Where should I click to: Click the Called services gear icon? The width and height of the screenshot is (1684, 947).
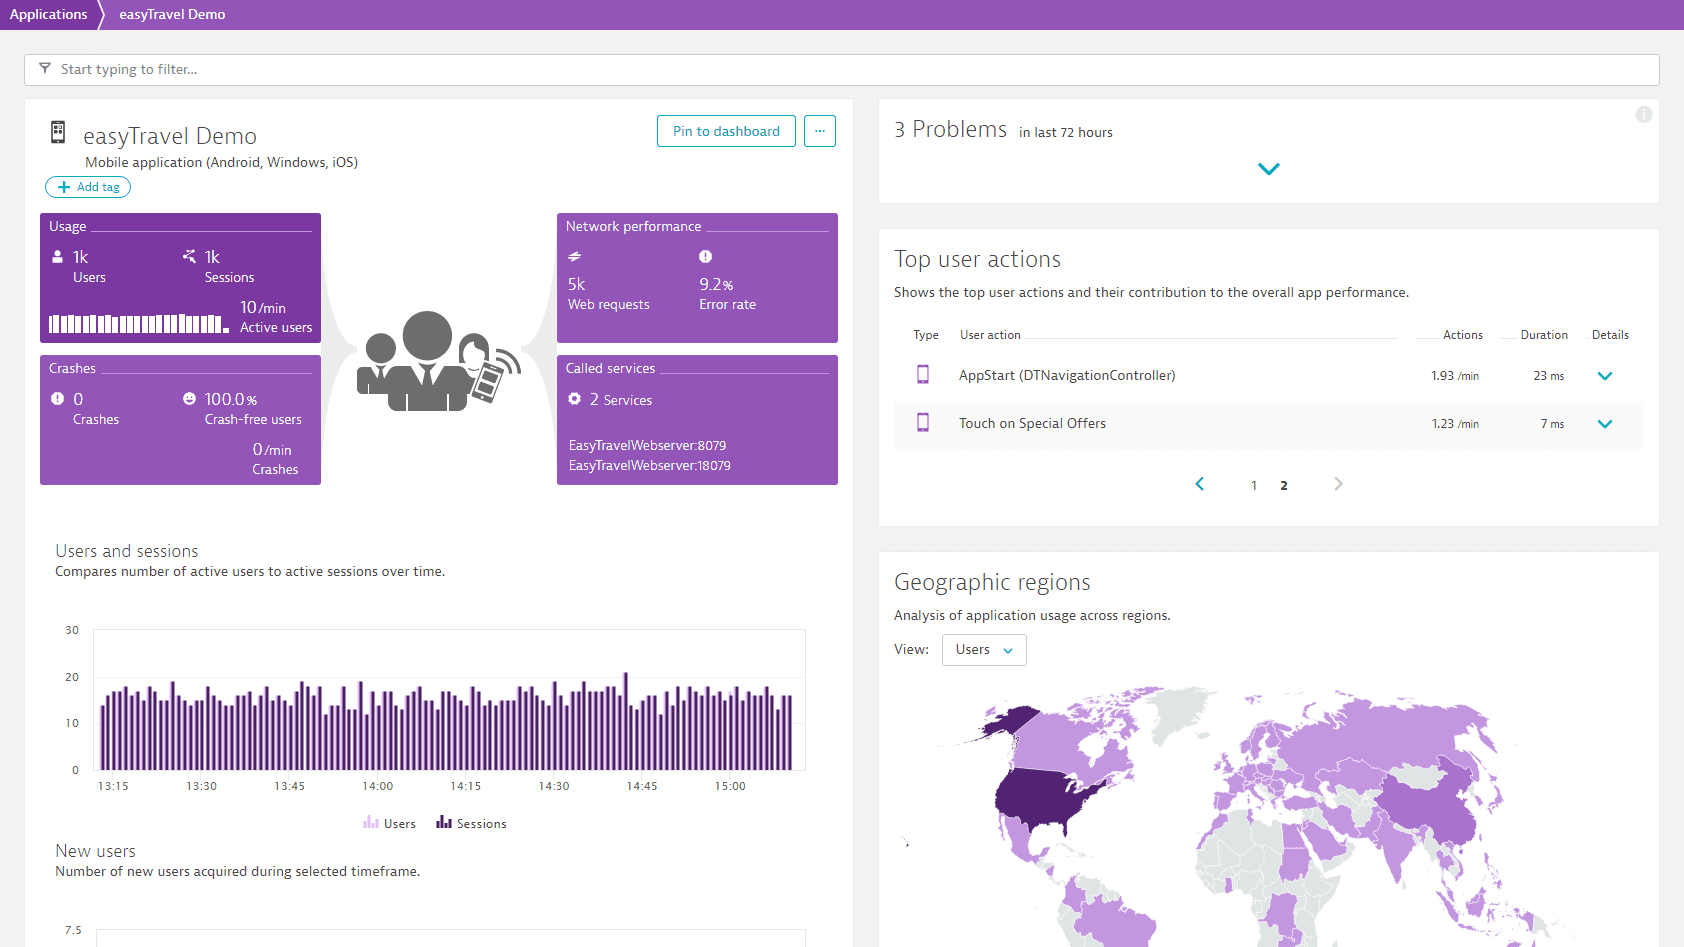(x=575, y=399)
